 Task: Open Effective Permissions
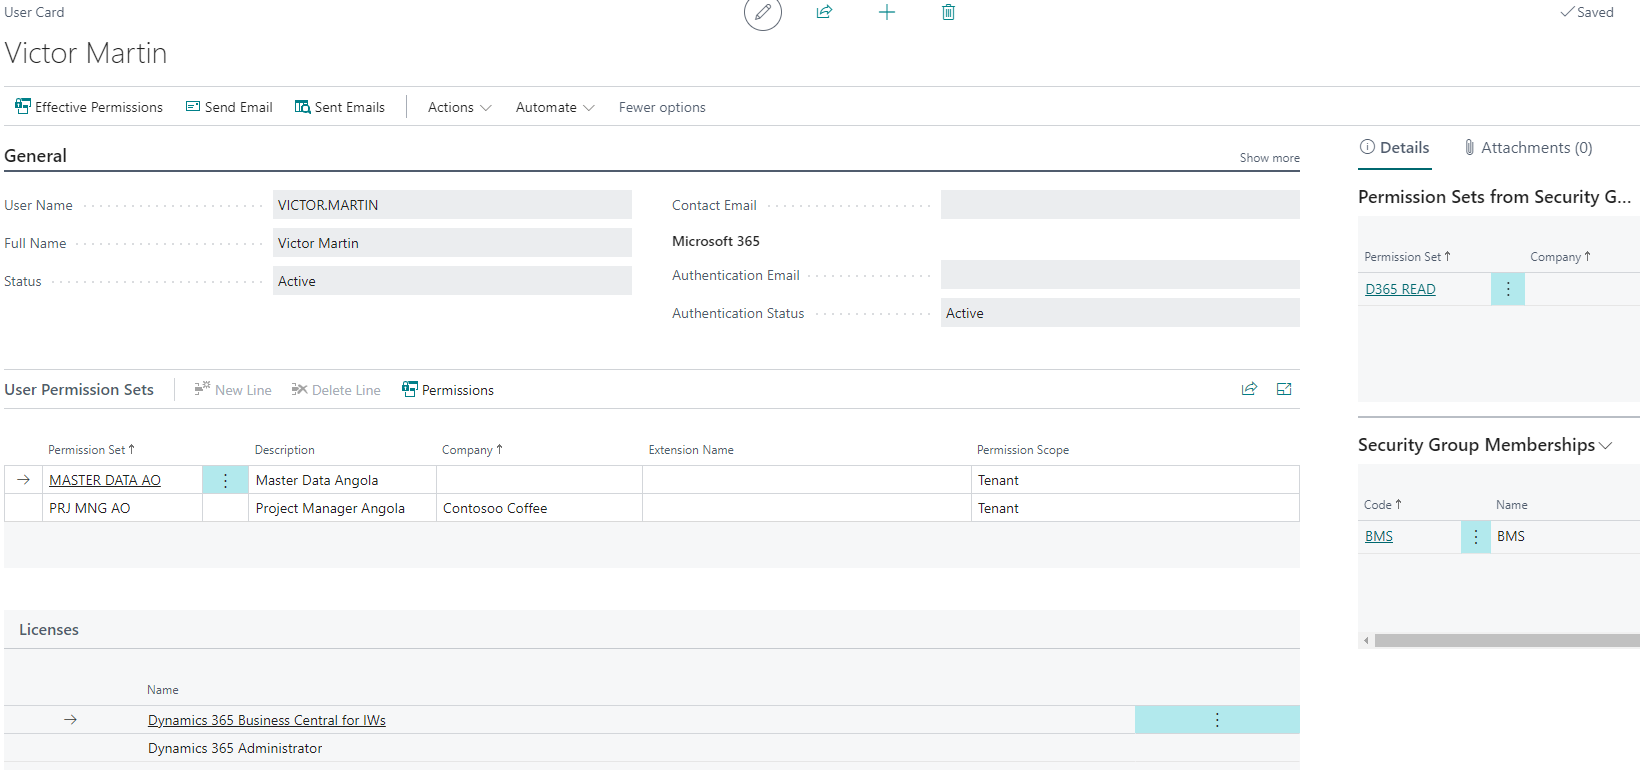pos(89,107)
